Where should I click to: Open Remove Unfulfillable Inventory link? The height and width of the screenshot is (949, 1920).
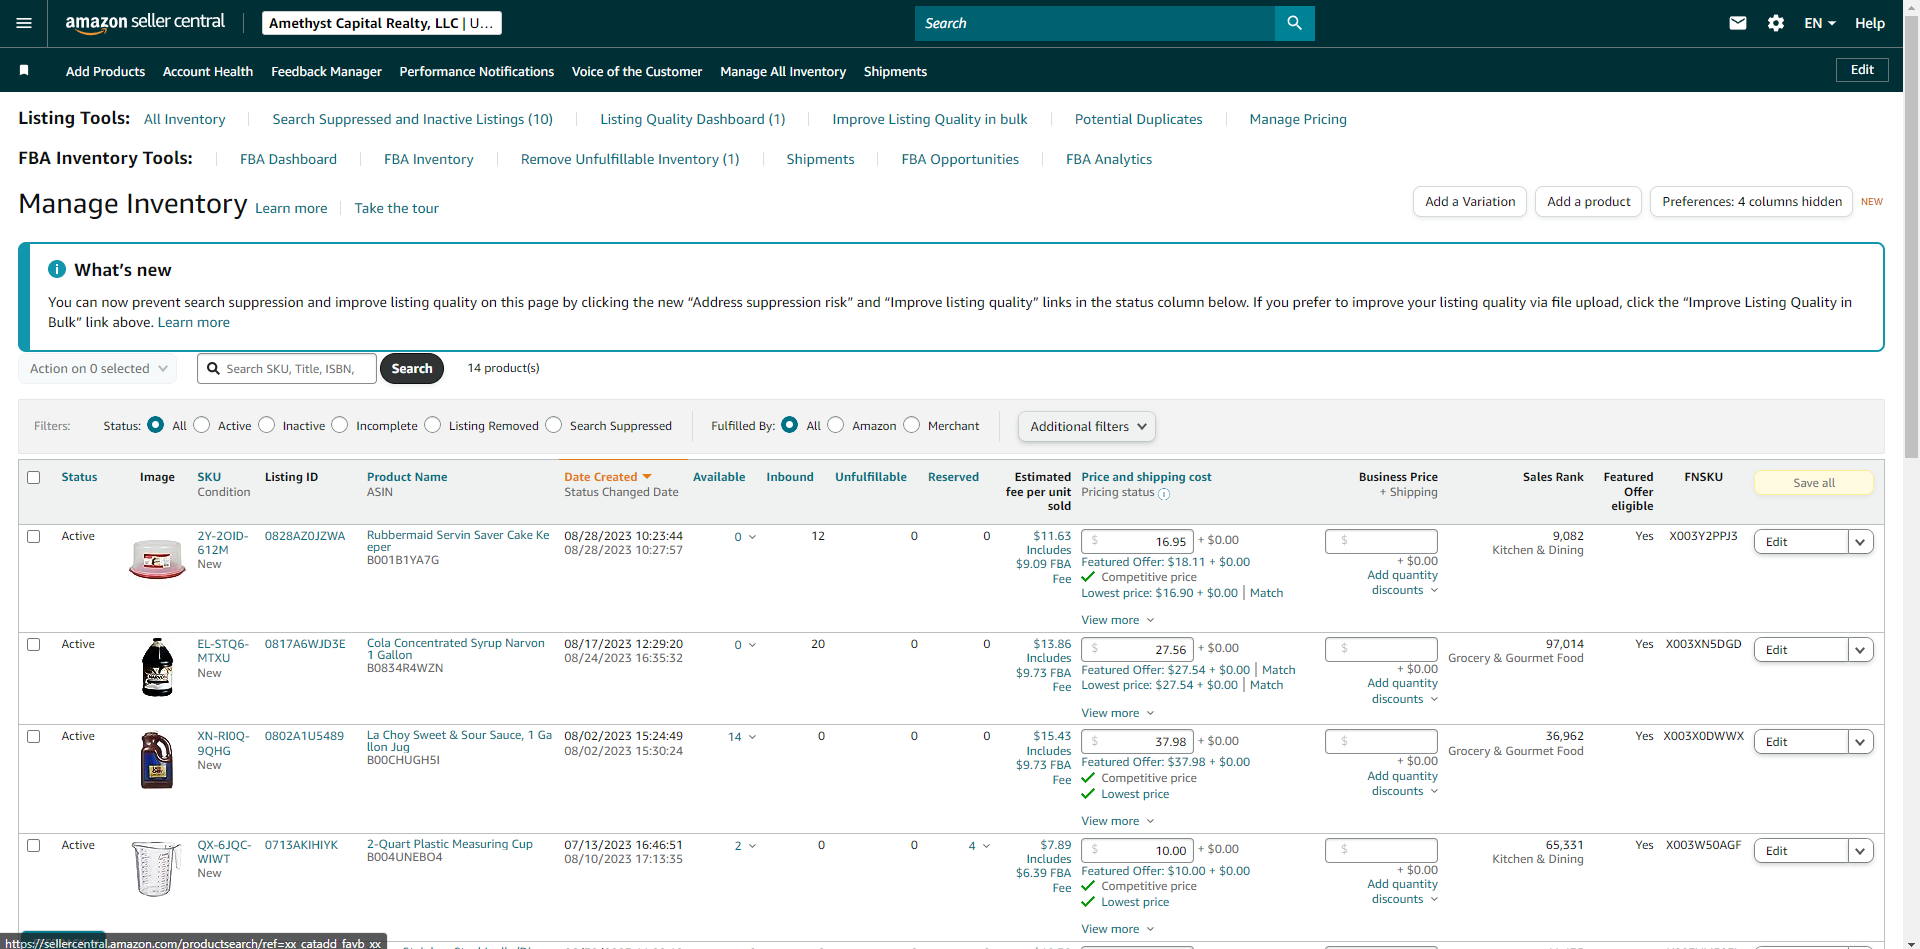click(x=630, y=159)
